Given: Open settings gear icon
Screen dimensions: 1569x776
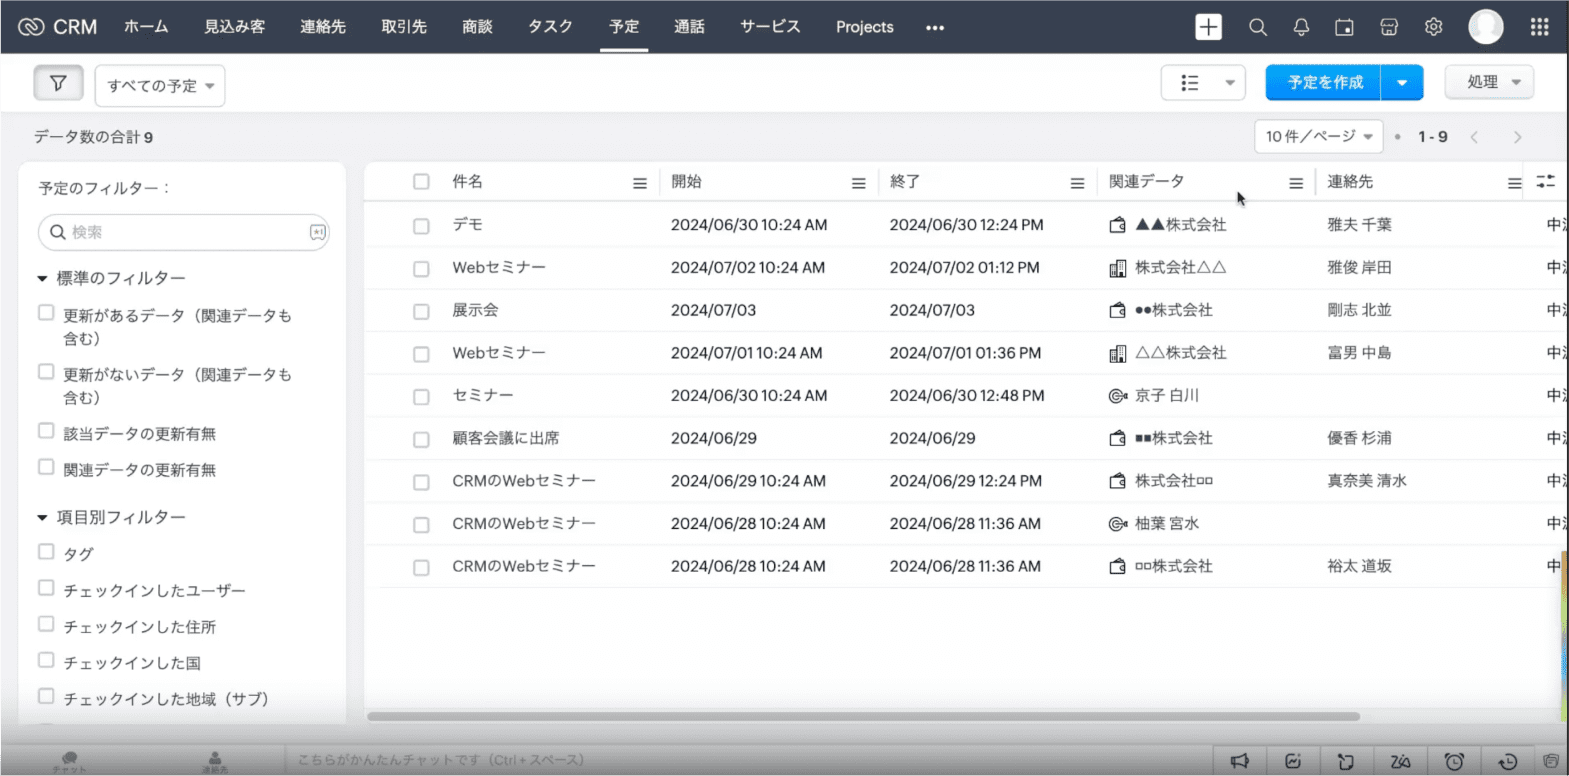Looking at the screenshot, I should pos(1433,27).
